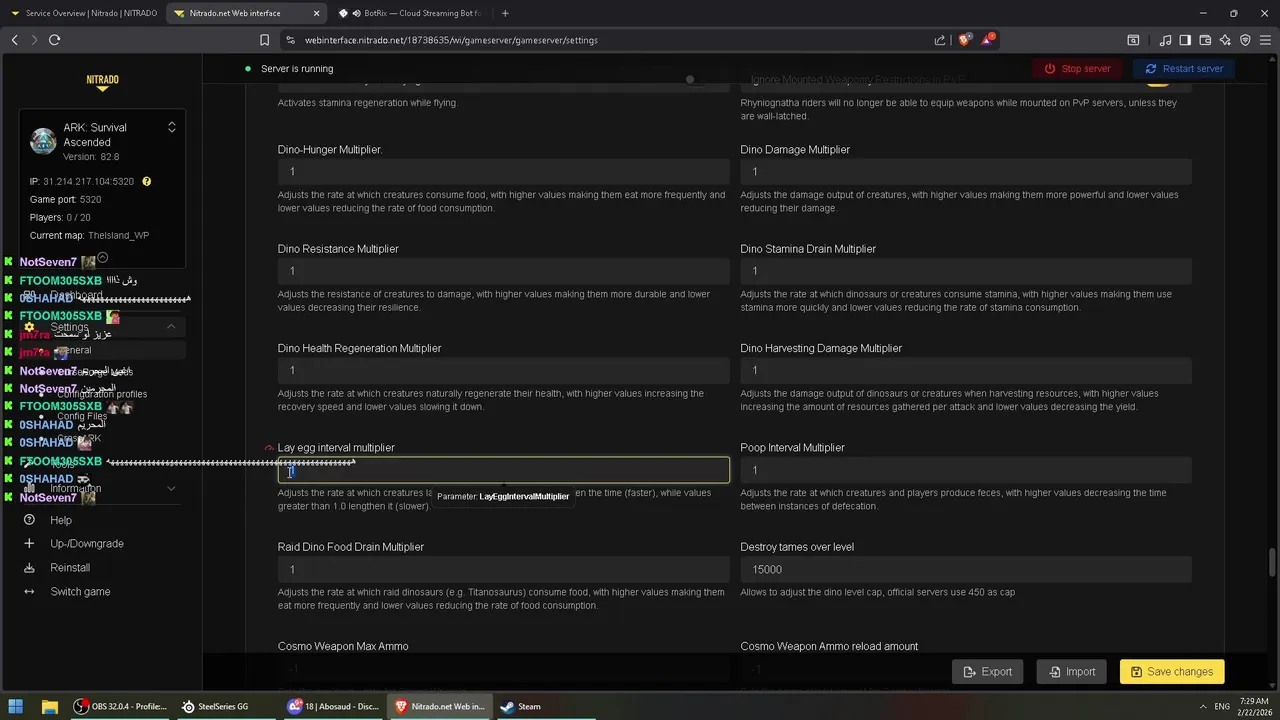
Task: Click the ARK game thumbnail icon
Action: 43,141
